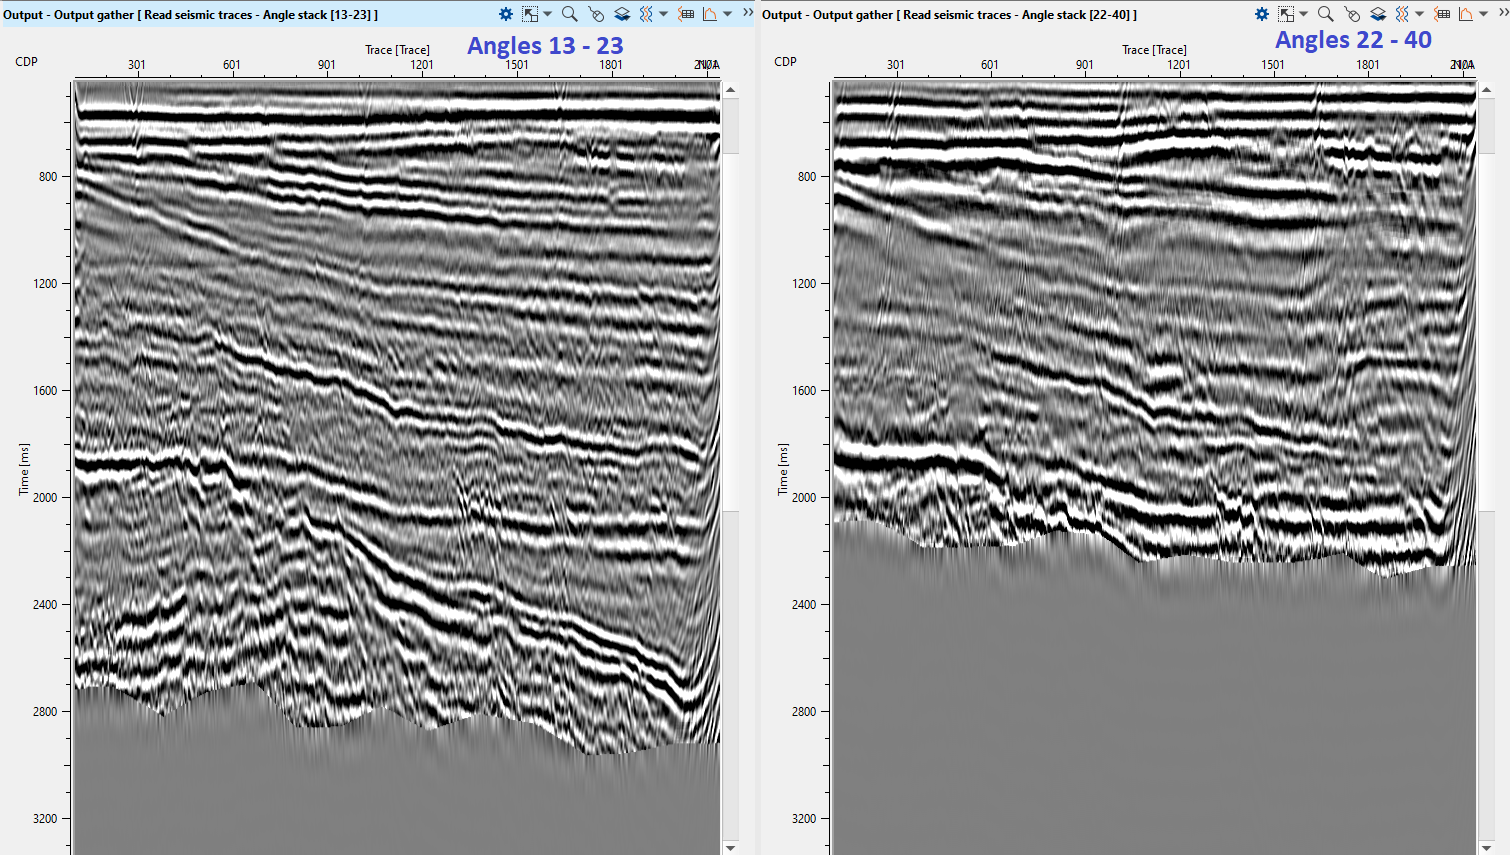
Task: Expand wiggle display dropdown arrow in left panel
Action: point(663,14)
